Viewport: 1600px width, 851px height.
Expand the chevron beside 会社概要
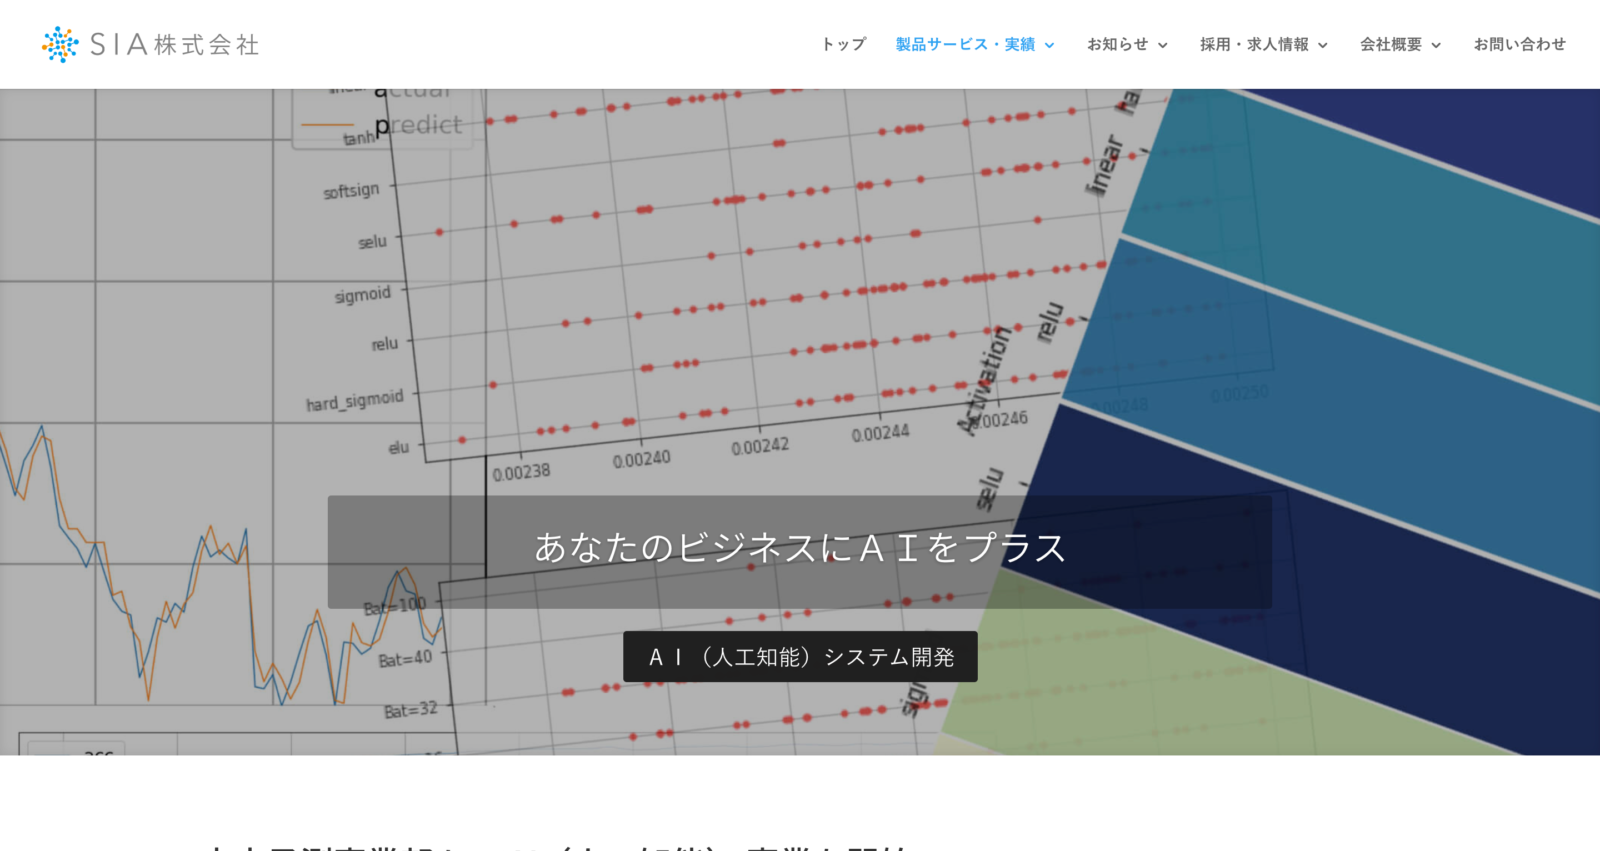click(x=1436, y=45)
